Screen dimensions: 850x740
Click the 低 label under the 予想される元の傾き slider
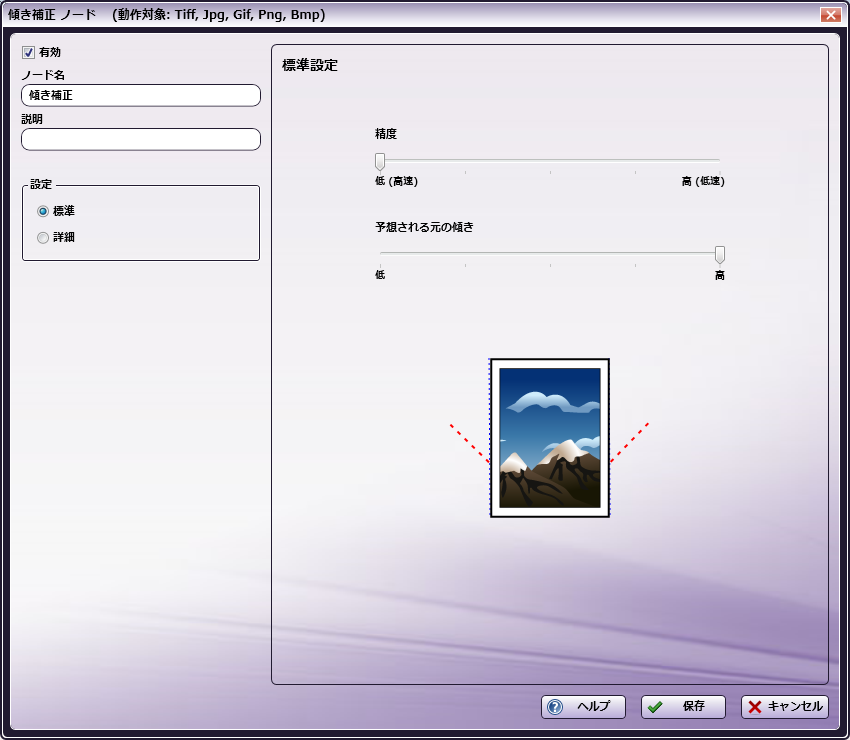pyautogui.click(x=380, y=275)
